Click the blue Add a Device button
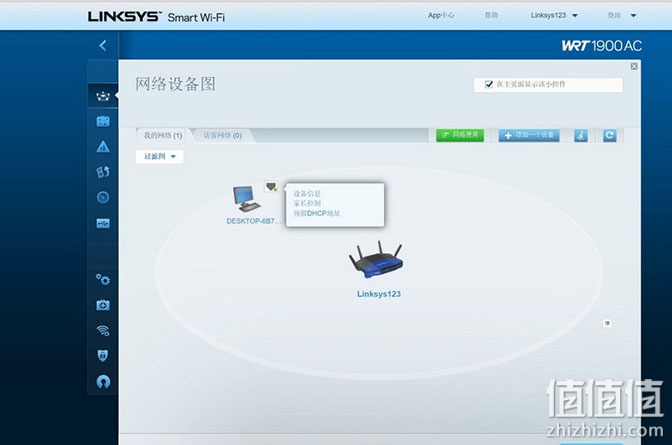The height and width of the screenshot is (445, 672). click(529, 135)
